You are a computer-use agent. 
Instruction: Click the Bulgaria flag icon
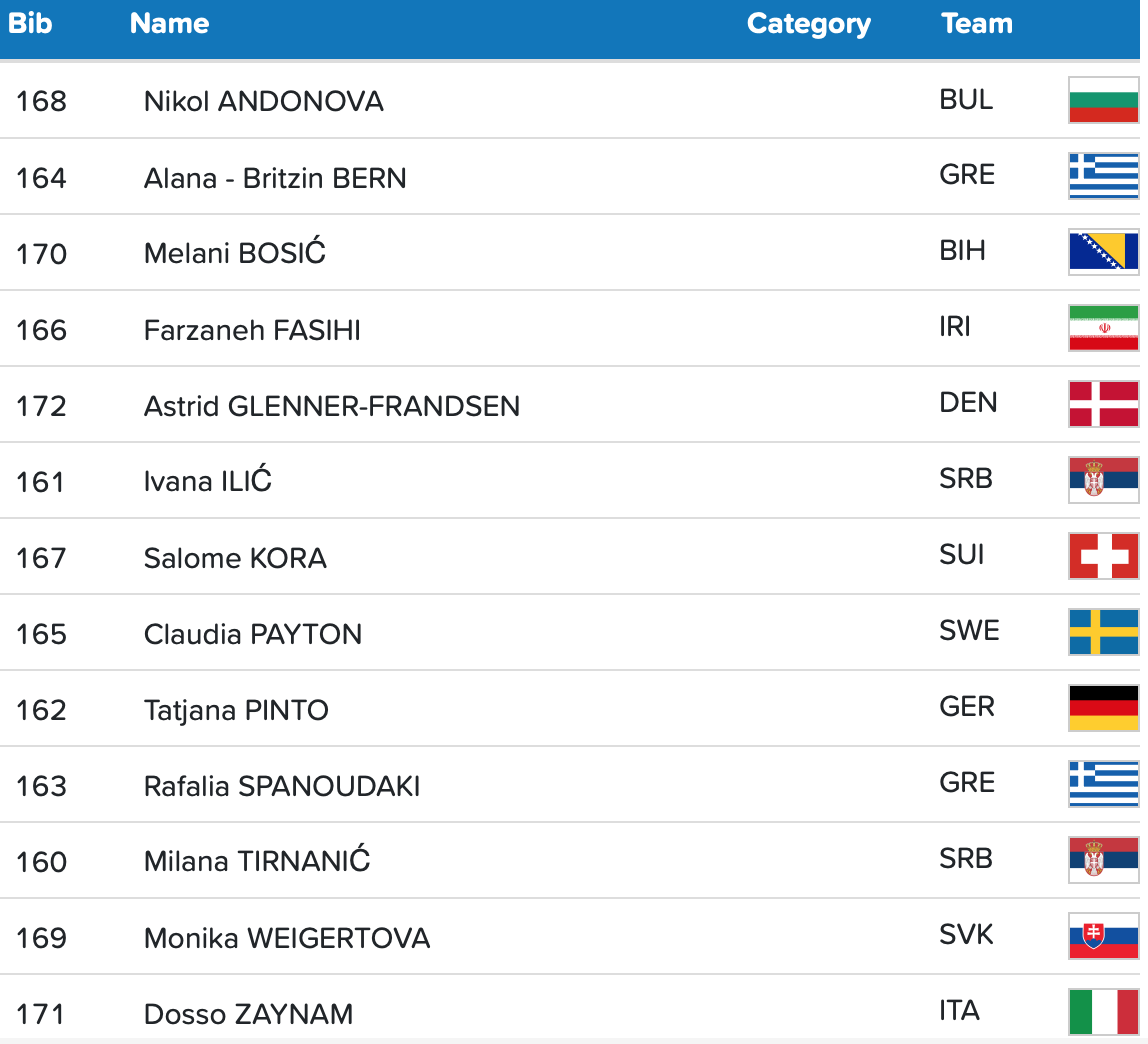click(1103, 100)
